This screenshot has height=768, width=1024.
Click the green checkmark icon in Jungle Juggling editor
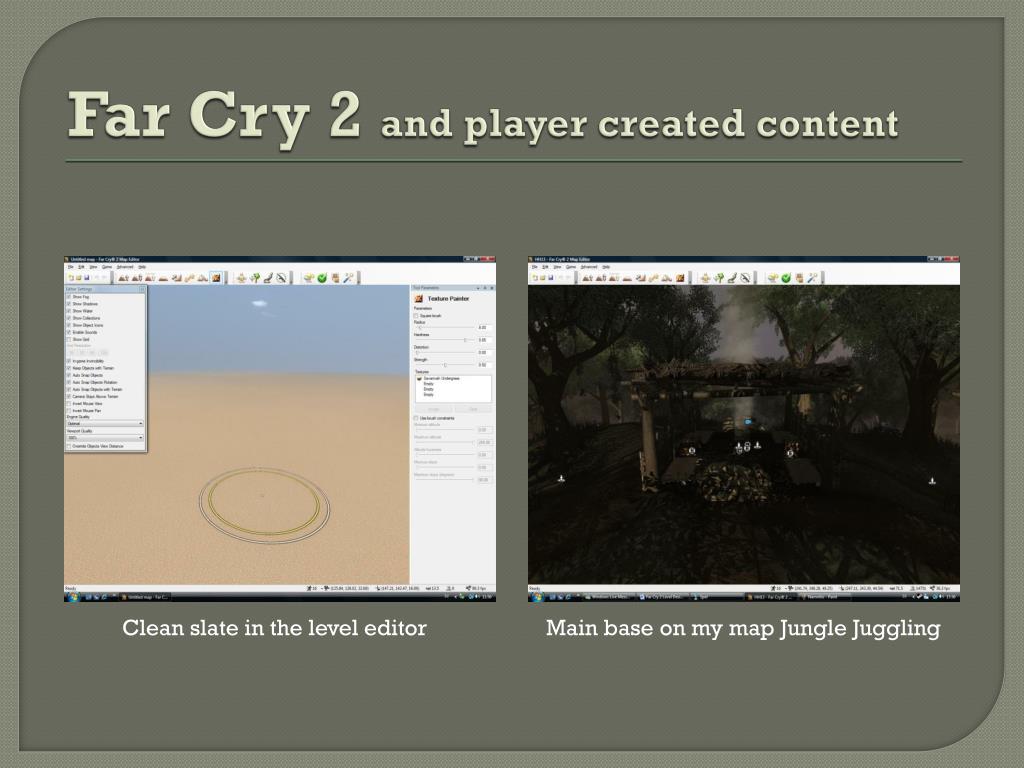(x=786, y=278)
